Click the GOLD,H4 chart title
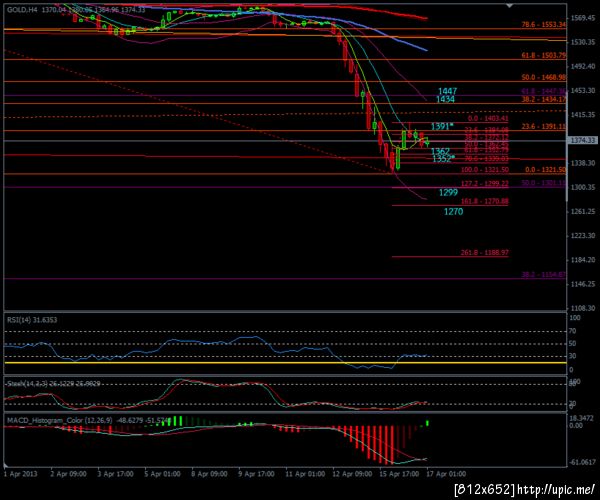The width and height of the screenshot is (600, 500). click(22, 10)
